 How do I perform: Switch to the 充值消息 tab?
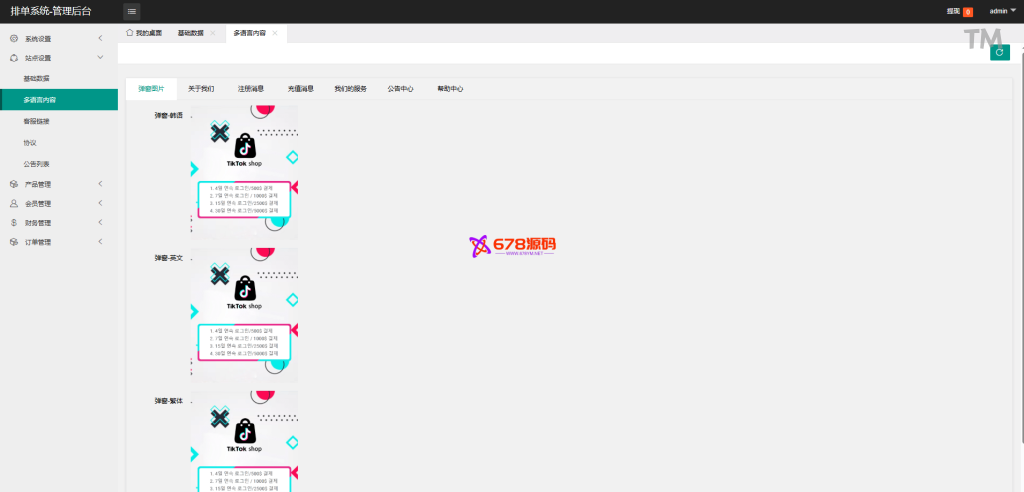(300, 88)
